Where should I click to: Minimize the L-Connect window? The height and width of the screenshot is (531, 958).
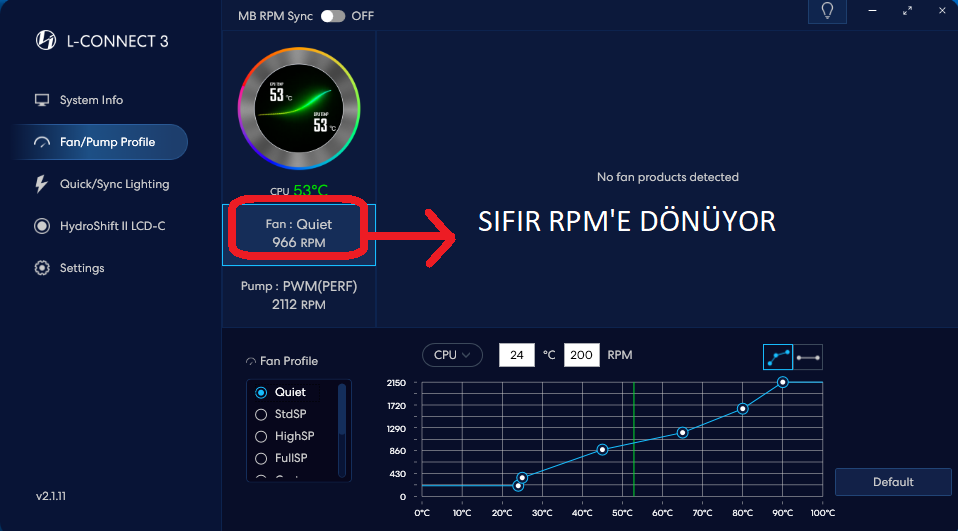coord(872,10)
